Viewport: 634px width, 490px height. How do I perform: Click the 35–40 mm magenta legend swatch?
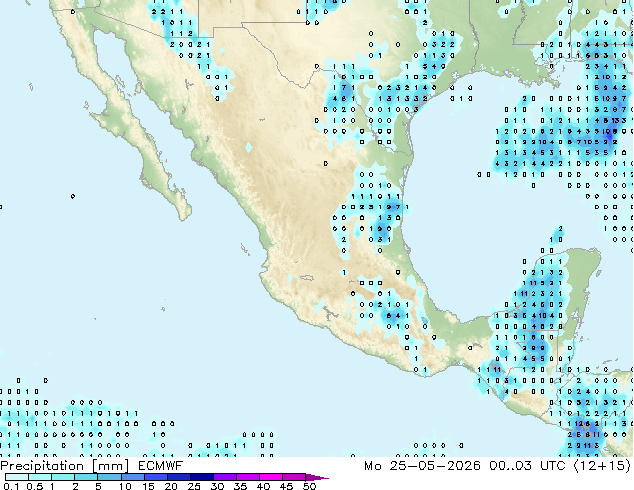click(248, 477)
